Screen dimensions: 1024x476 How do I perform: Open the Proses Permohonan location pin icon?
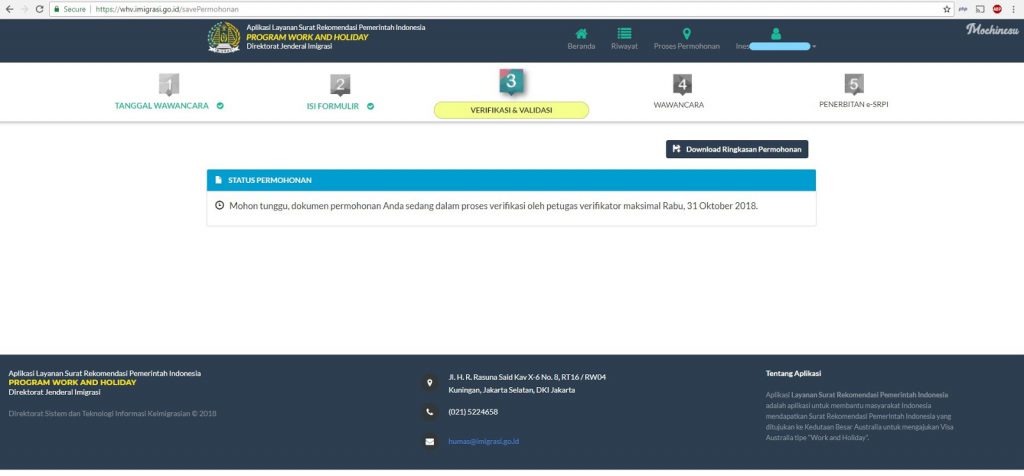point(686,33)
